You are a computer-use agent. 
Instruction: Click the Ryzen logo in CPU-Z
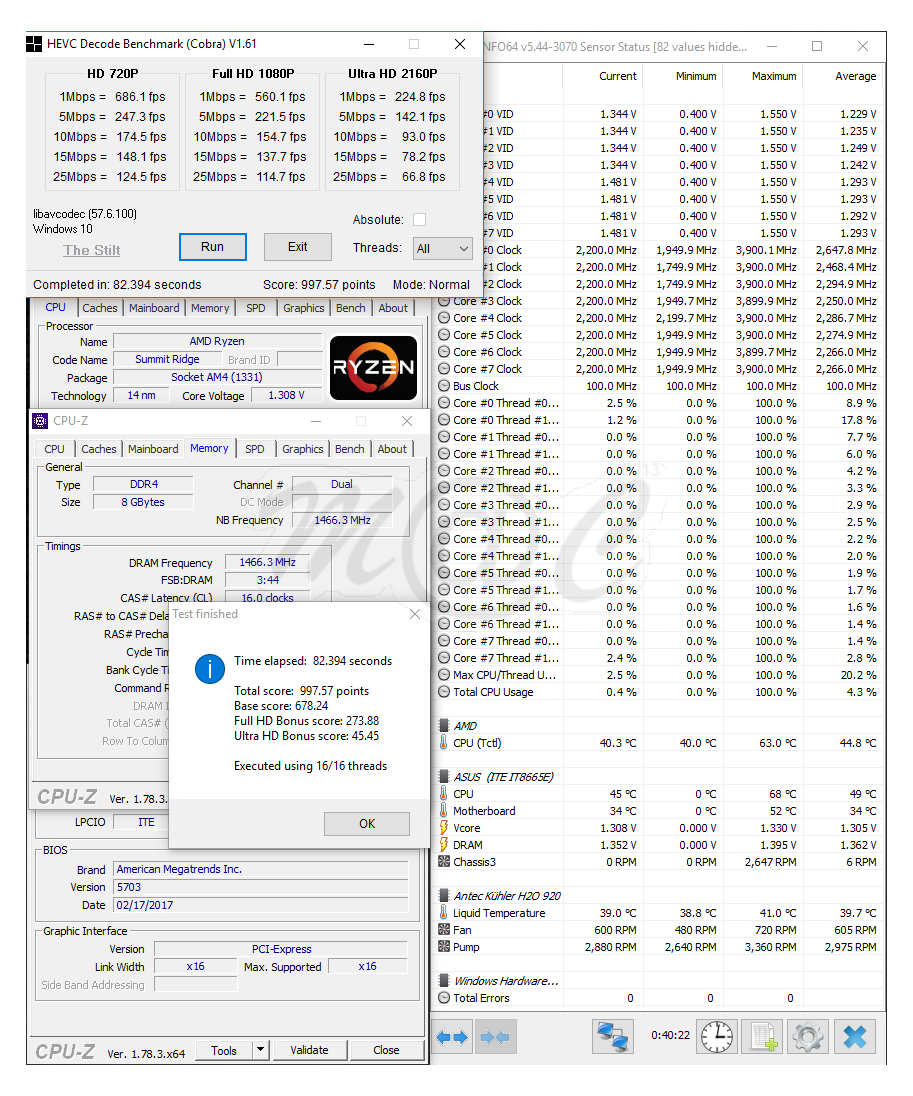373,368
